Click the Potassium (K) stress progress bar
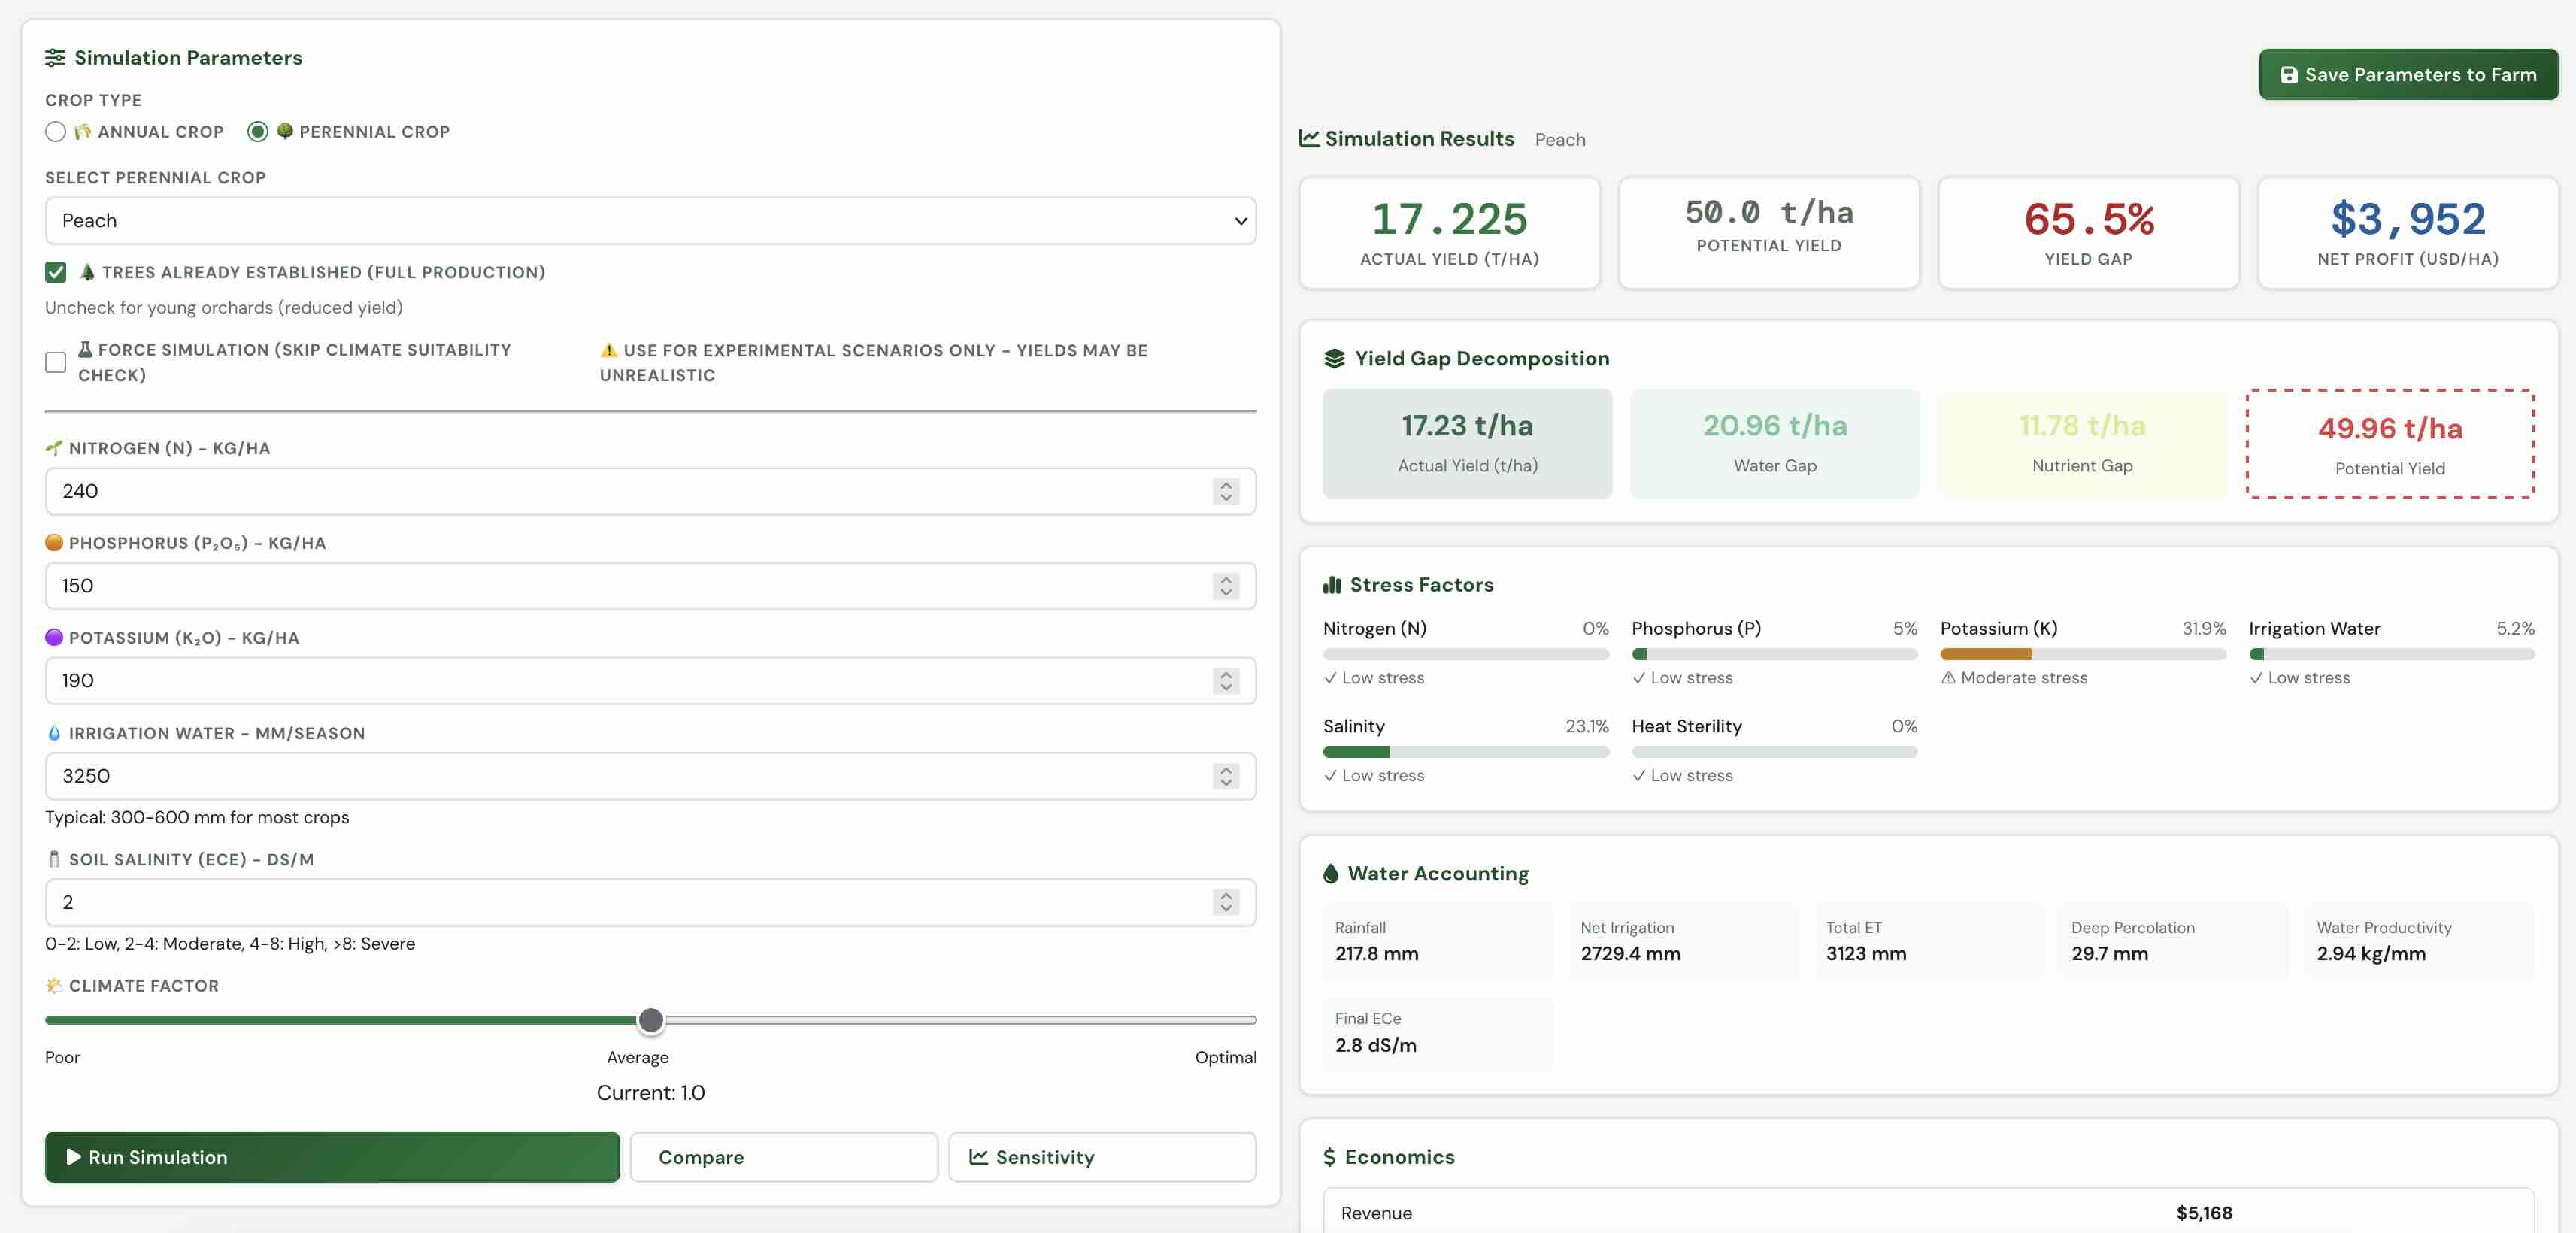Viewport: 2576px width, 1233px height. click(2083, 654)
